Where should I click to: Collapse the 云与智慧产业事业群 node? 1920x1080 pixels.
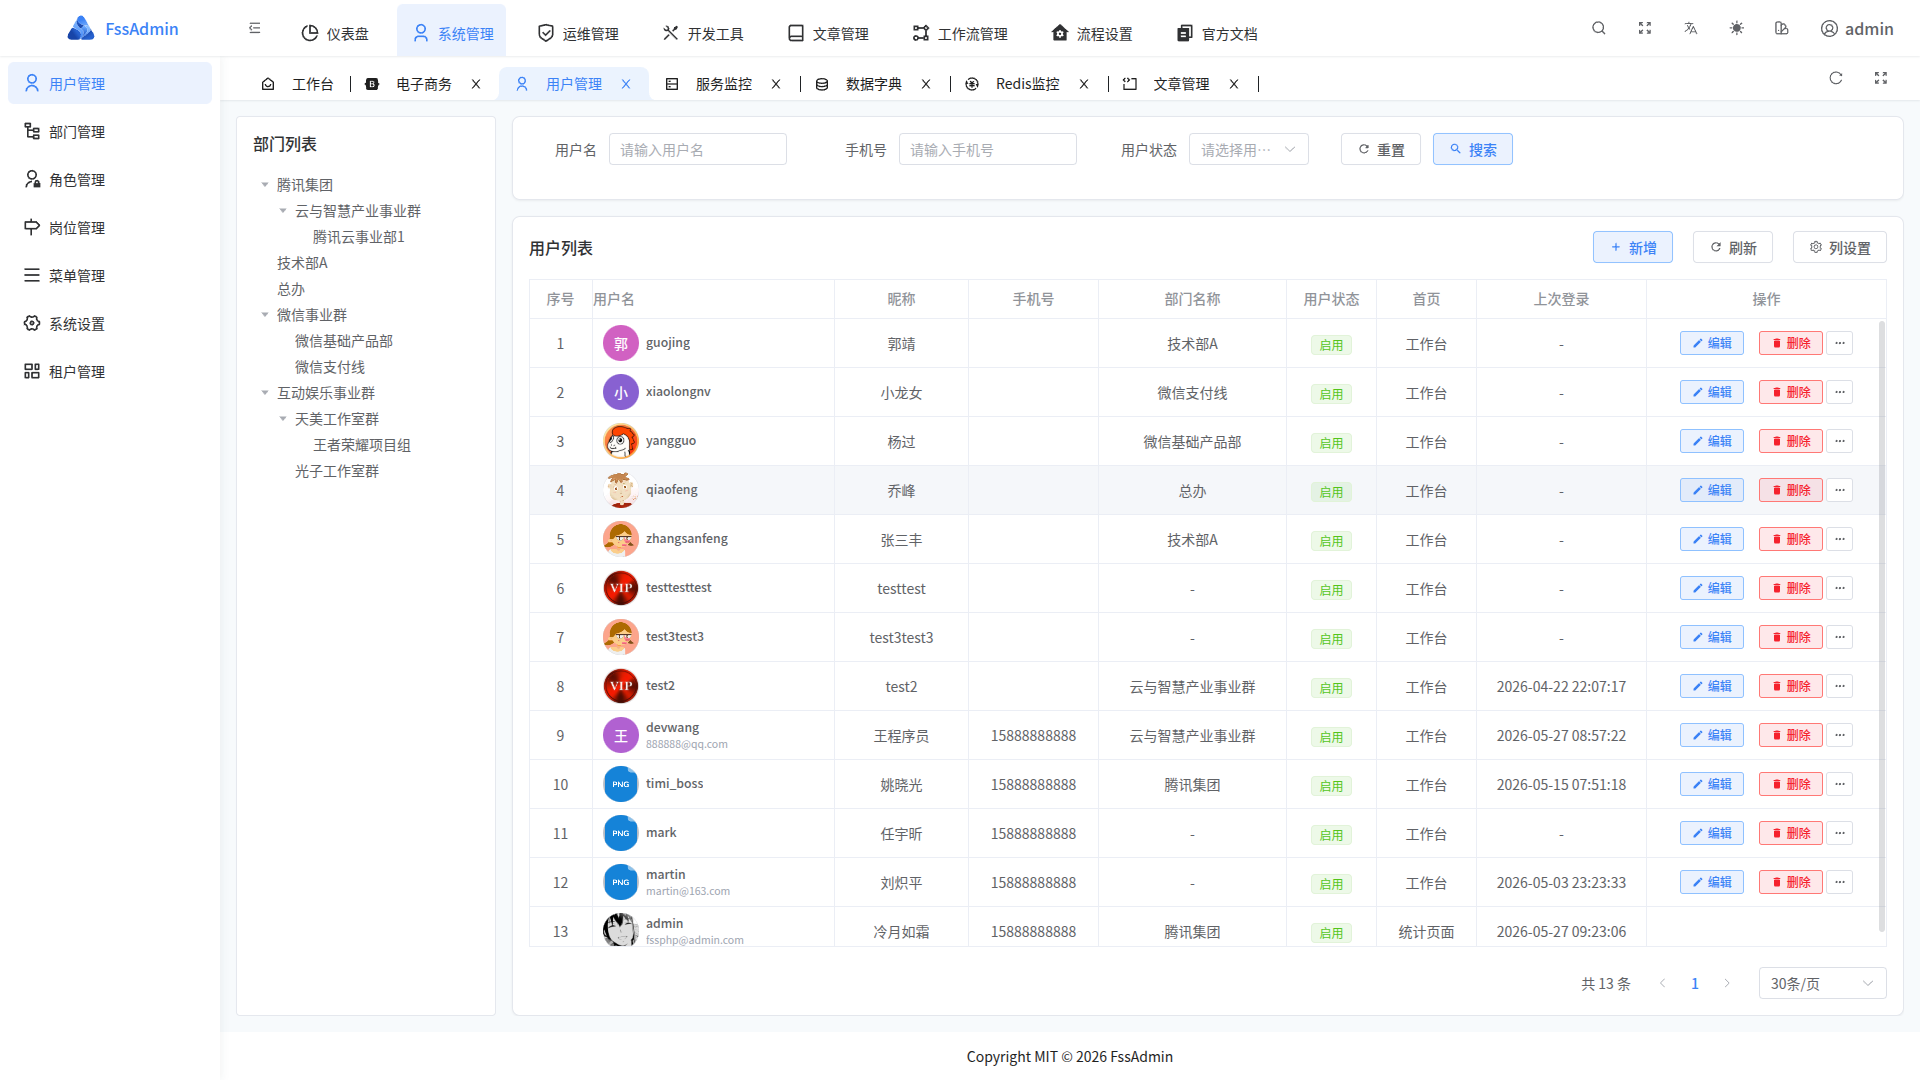tap(283, 211)
